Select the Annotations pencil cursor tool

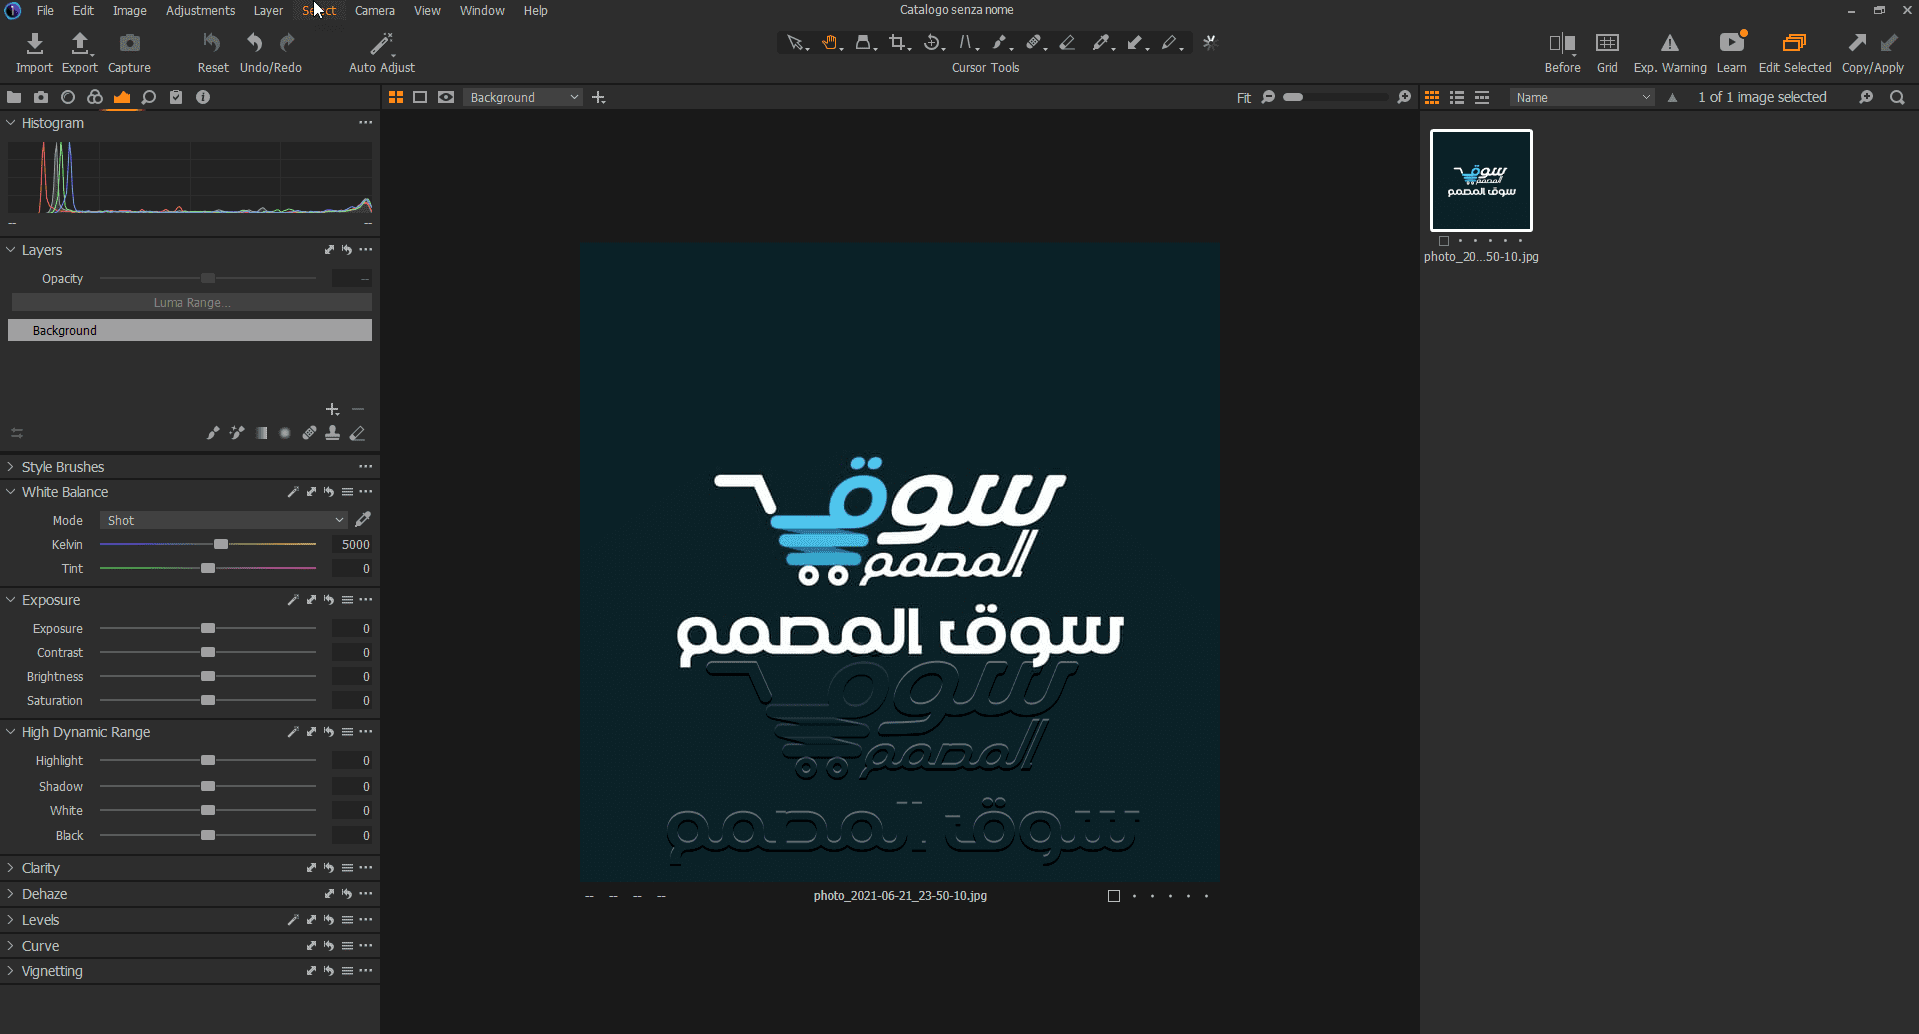pyautogui.click(x=1170, y=43)
